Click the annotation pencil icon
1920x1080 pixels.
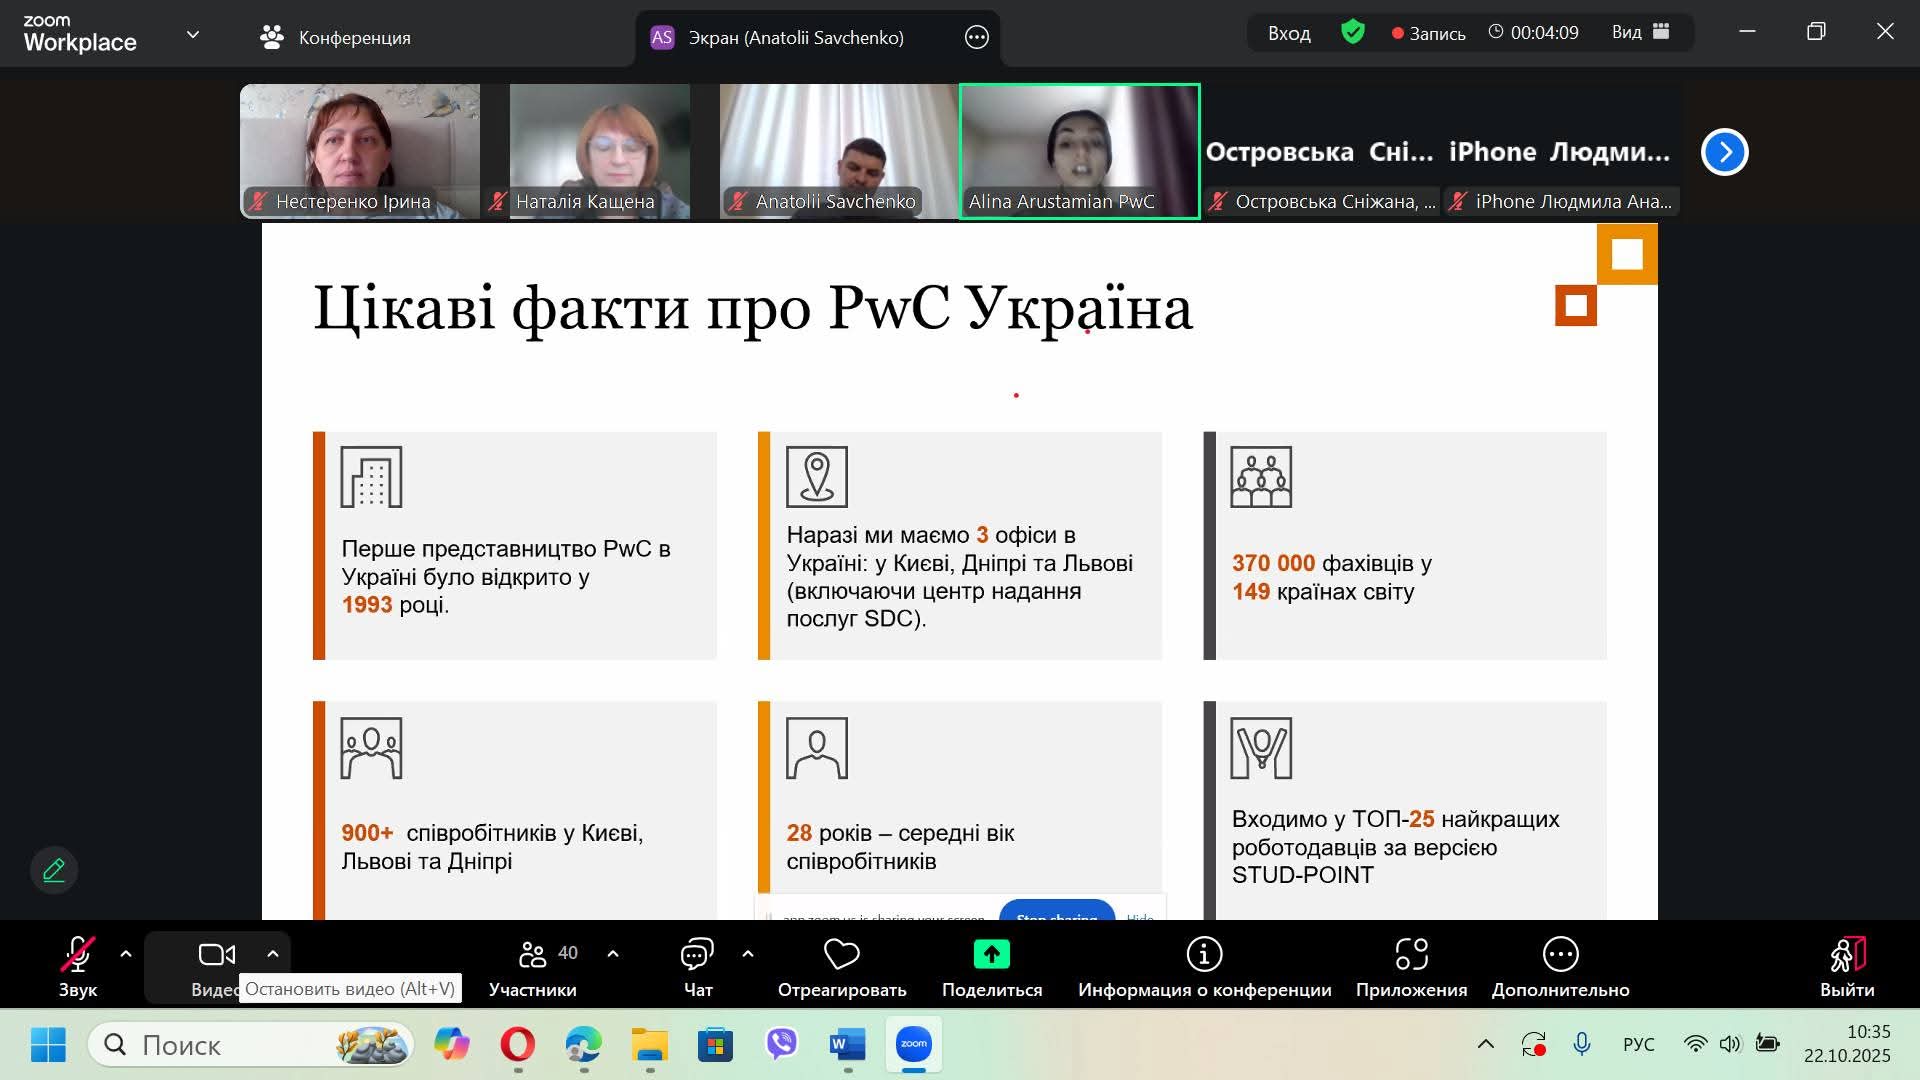(x=54, y=870)
